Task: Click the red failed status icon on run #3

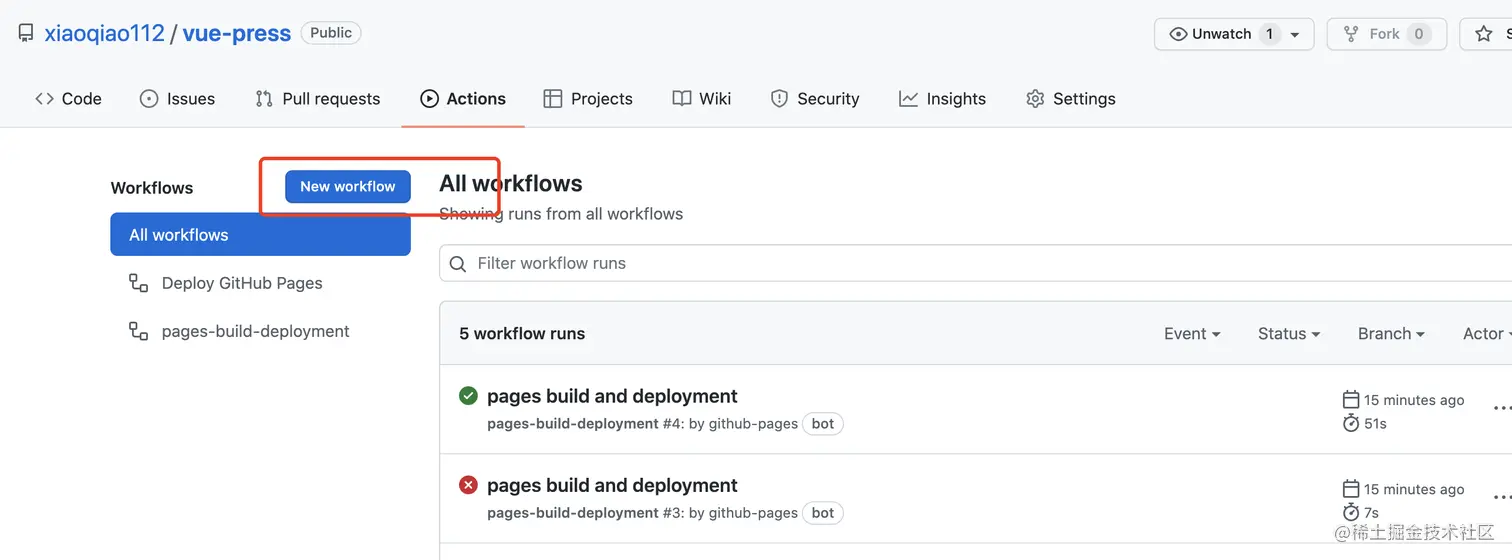Action: [468, 485]
